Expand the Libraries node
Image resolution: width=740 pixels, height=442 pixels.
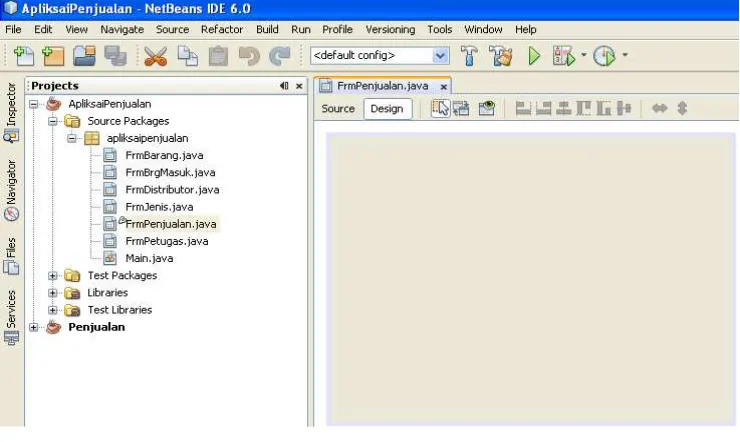pyautogui.click(x=53, y=293)
